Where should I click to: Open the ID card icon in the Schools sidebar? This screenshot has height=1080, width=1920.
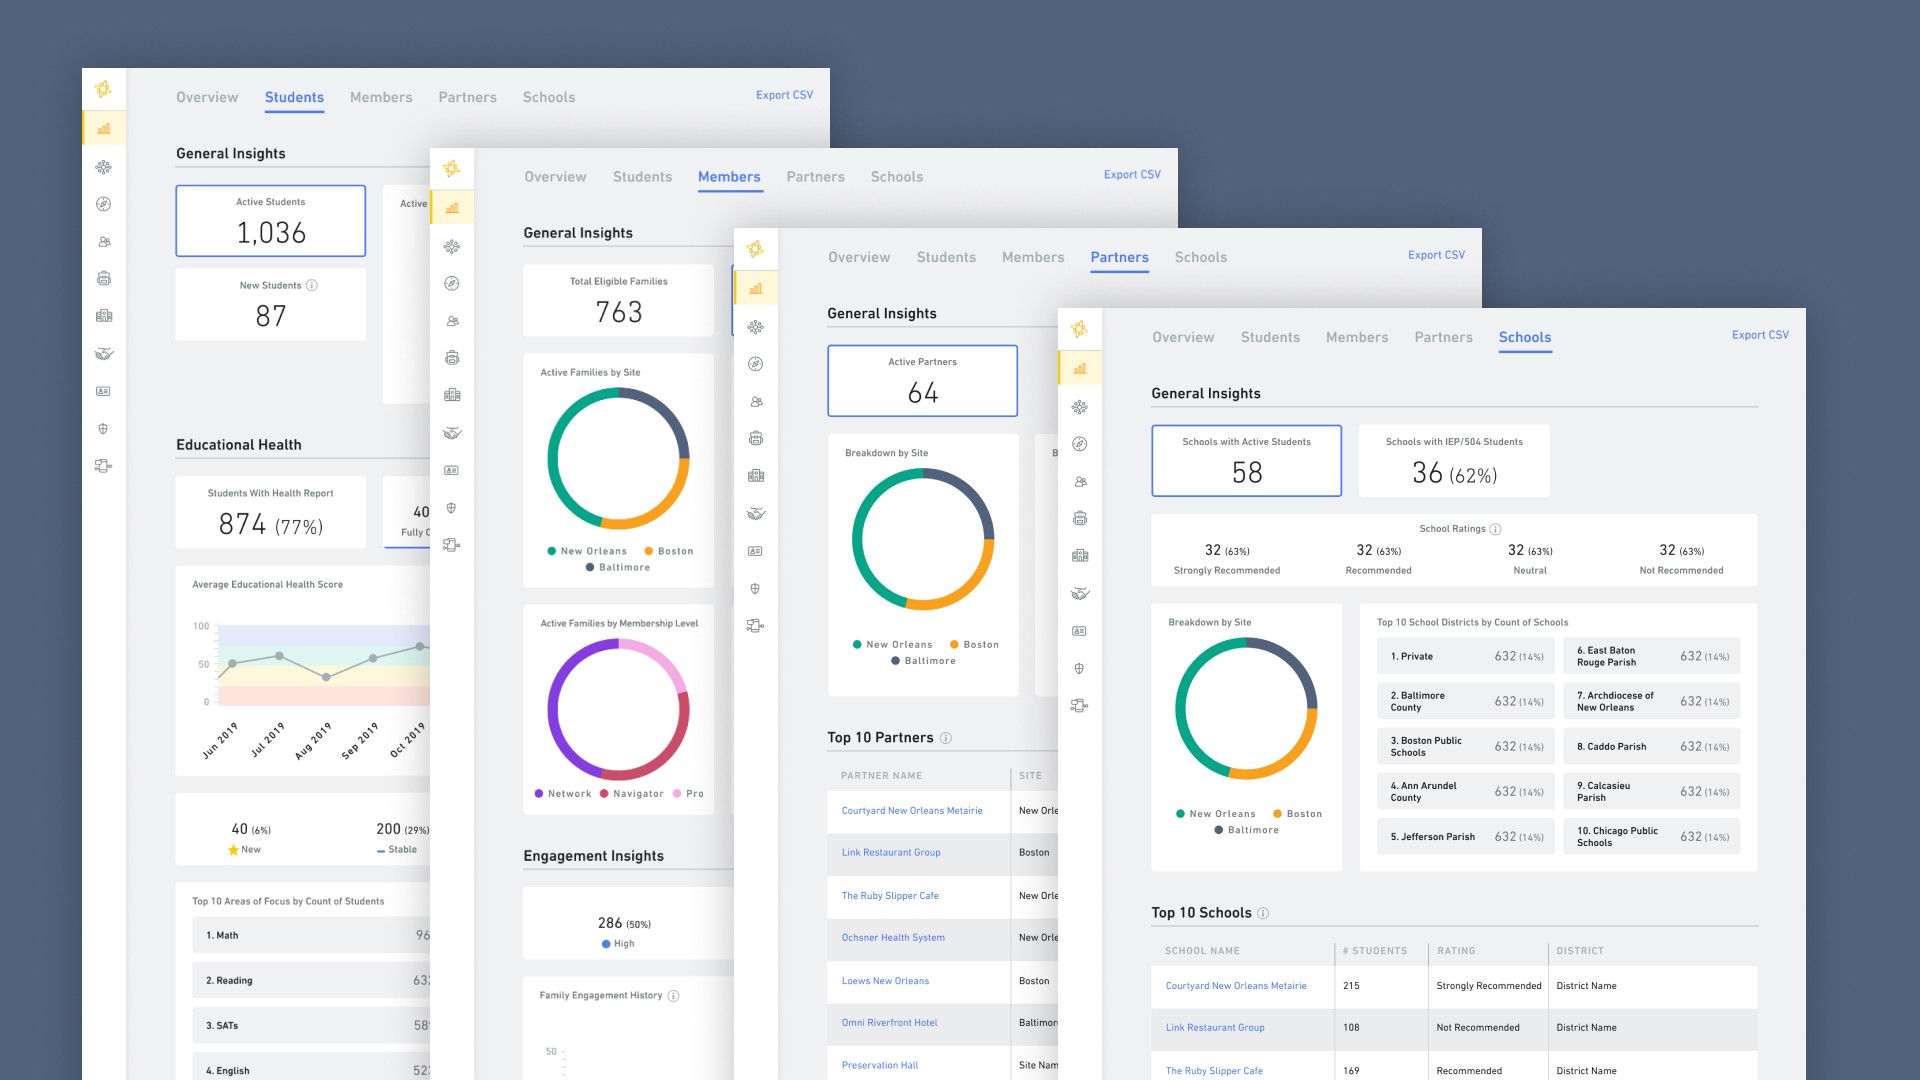(1080, 631)
